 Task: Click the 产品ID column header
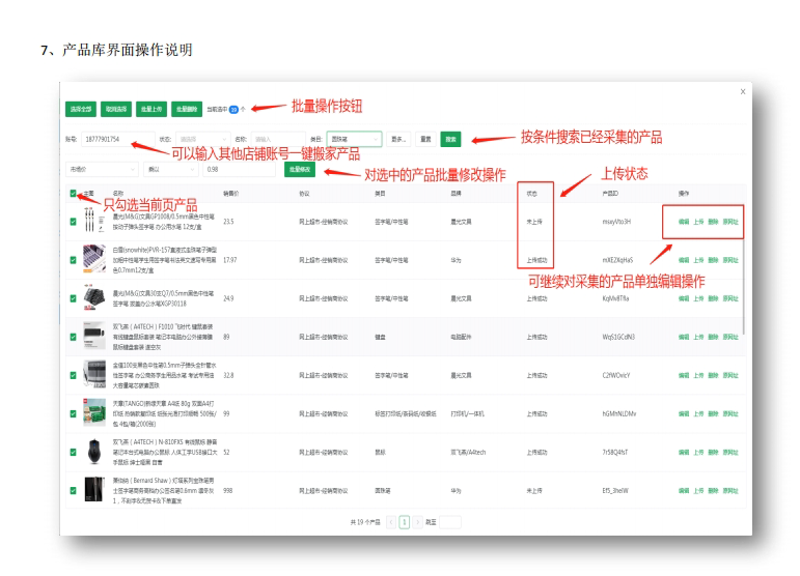[x=610, y=193]
